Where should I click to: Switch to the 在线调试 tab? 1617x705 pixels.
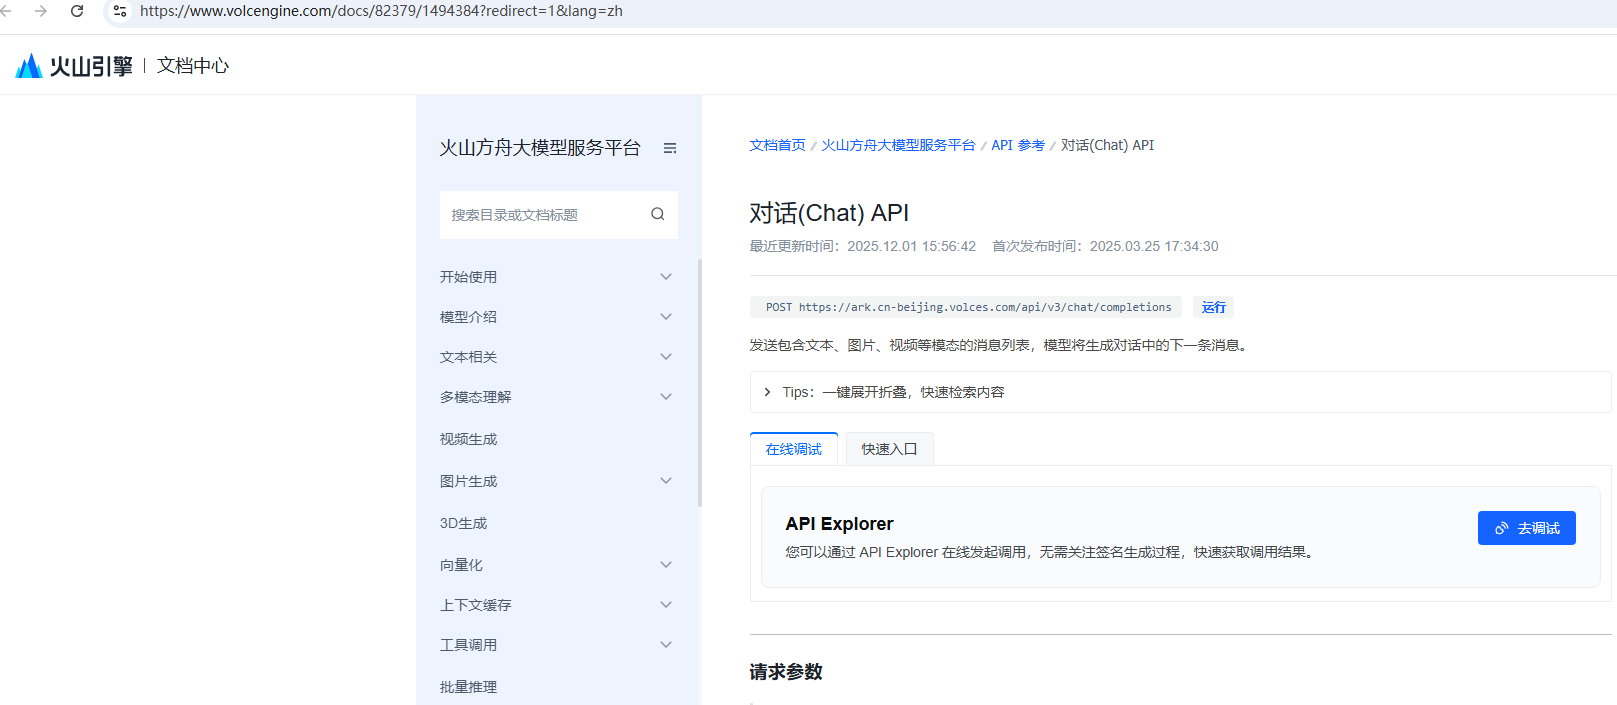[x=794, y=449]
